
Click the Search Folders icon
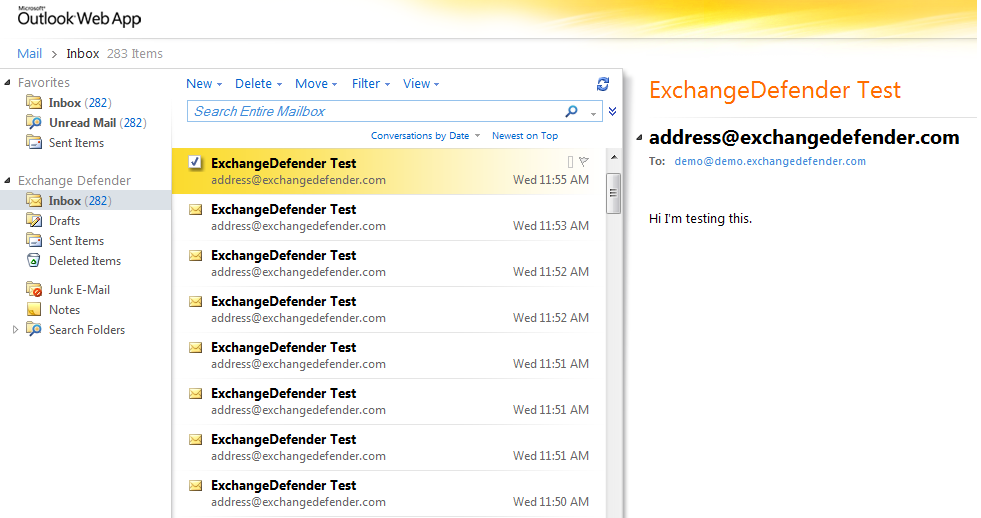click(x=34, y=329)
